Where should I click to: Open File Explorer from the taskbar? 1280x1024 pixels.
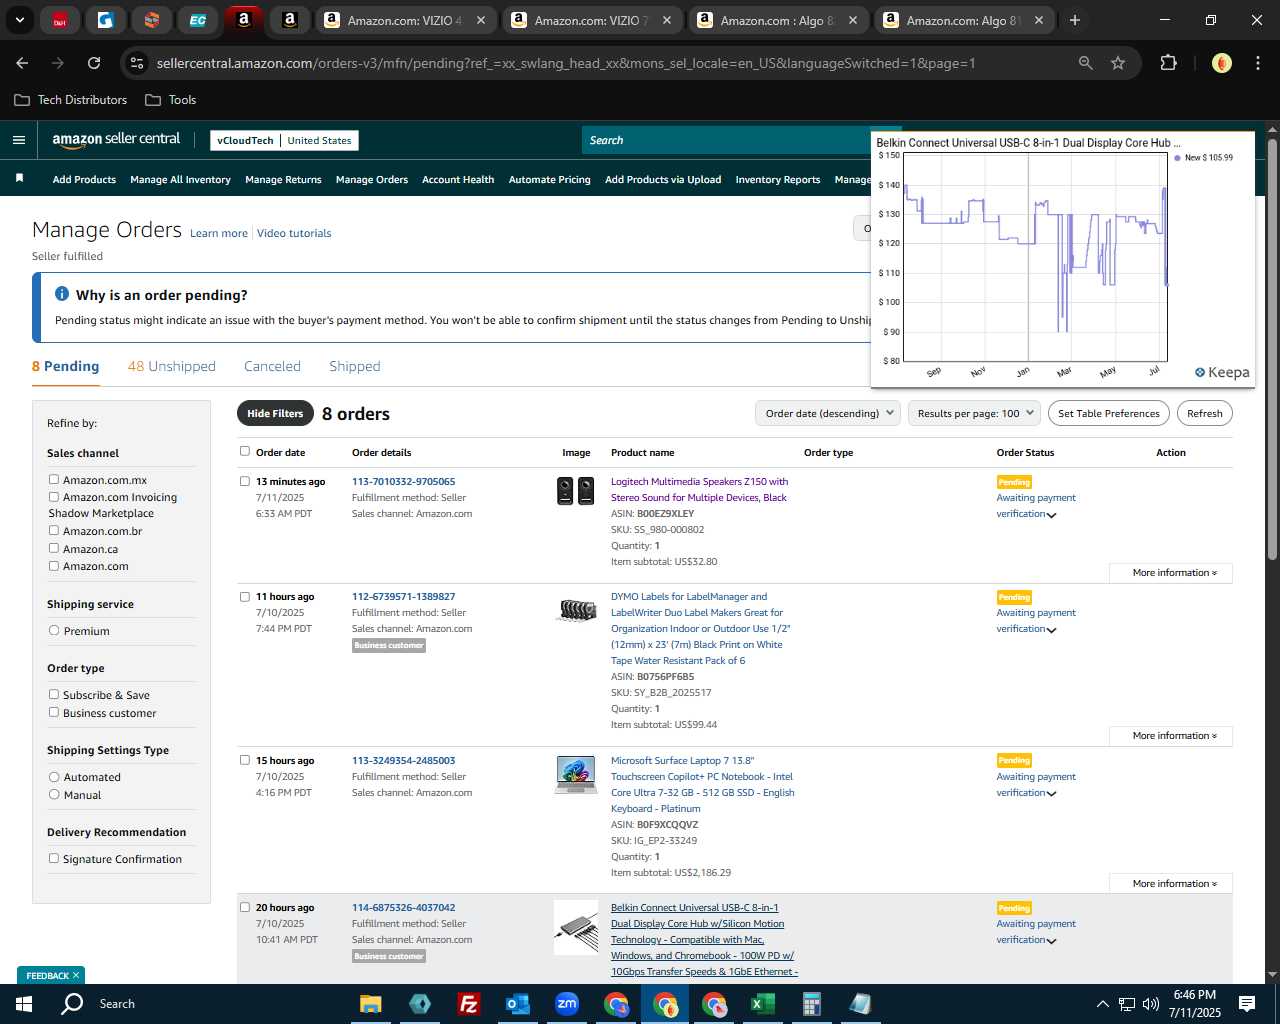click(371, 1004)
